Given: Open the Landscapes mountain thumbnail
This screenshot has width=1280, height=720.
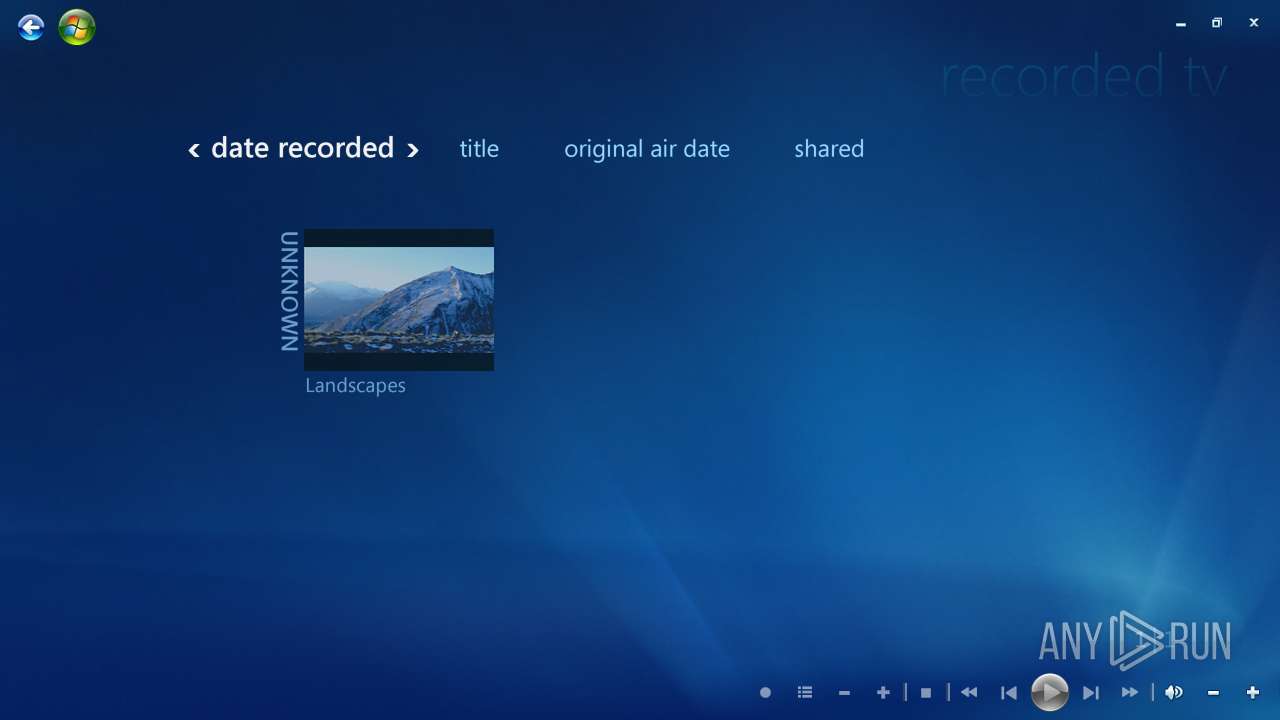Looking at the screenshot, I should point(399,300).
